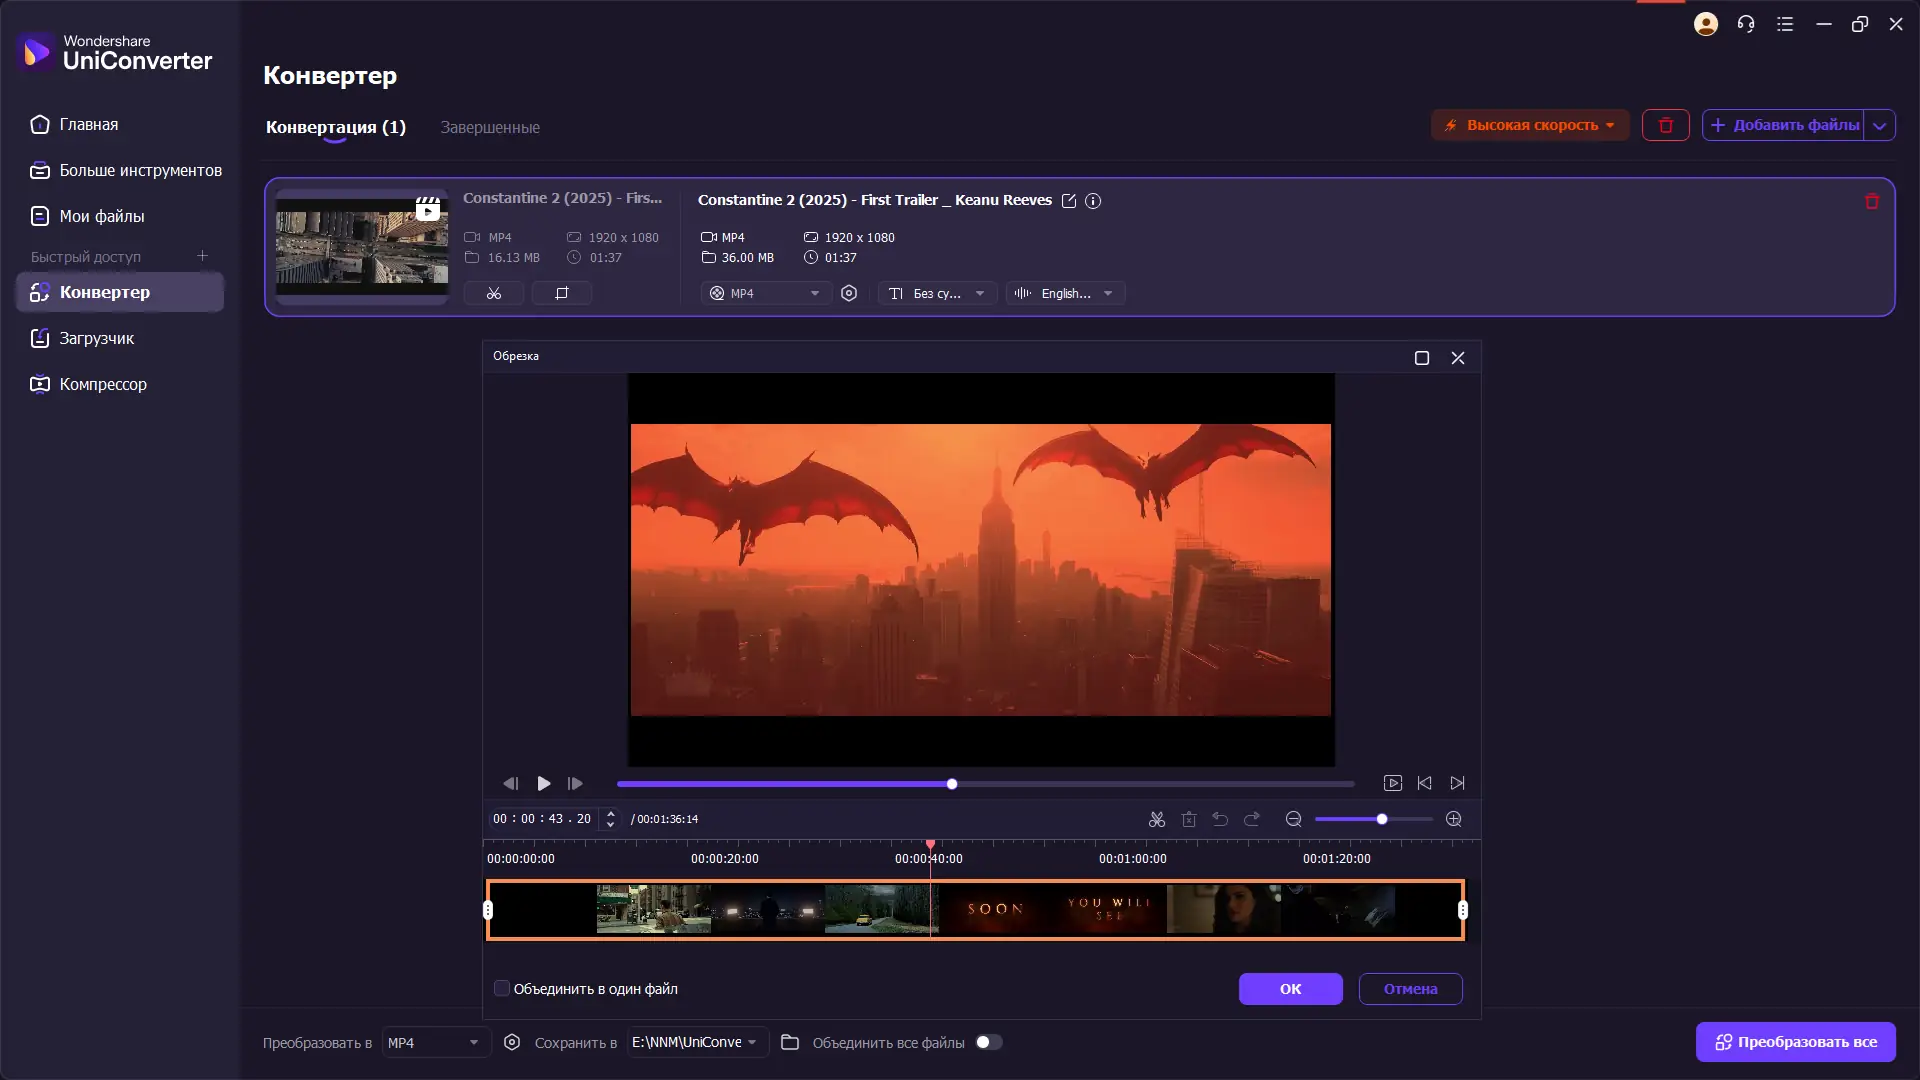Open the output settings gear next to MP4
Image resolution: width=1920 pixels, height=1080 pixels.
(849, 293)
